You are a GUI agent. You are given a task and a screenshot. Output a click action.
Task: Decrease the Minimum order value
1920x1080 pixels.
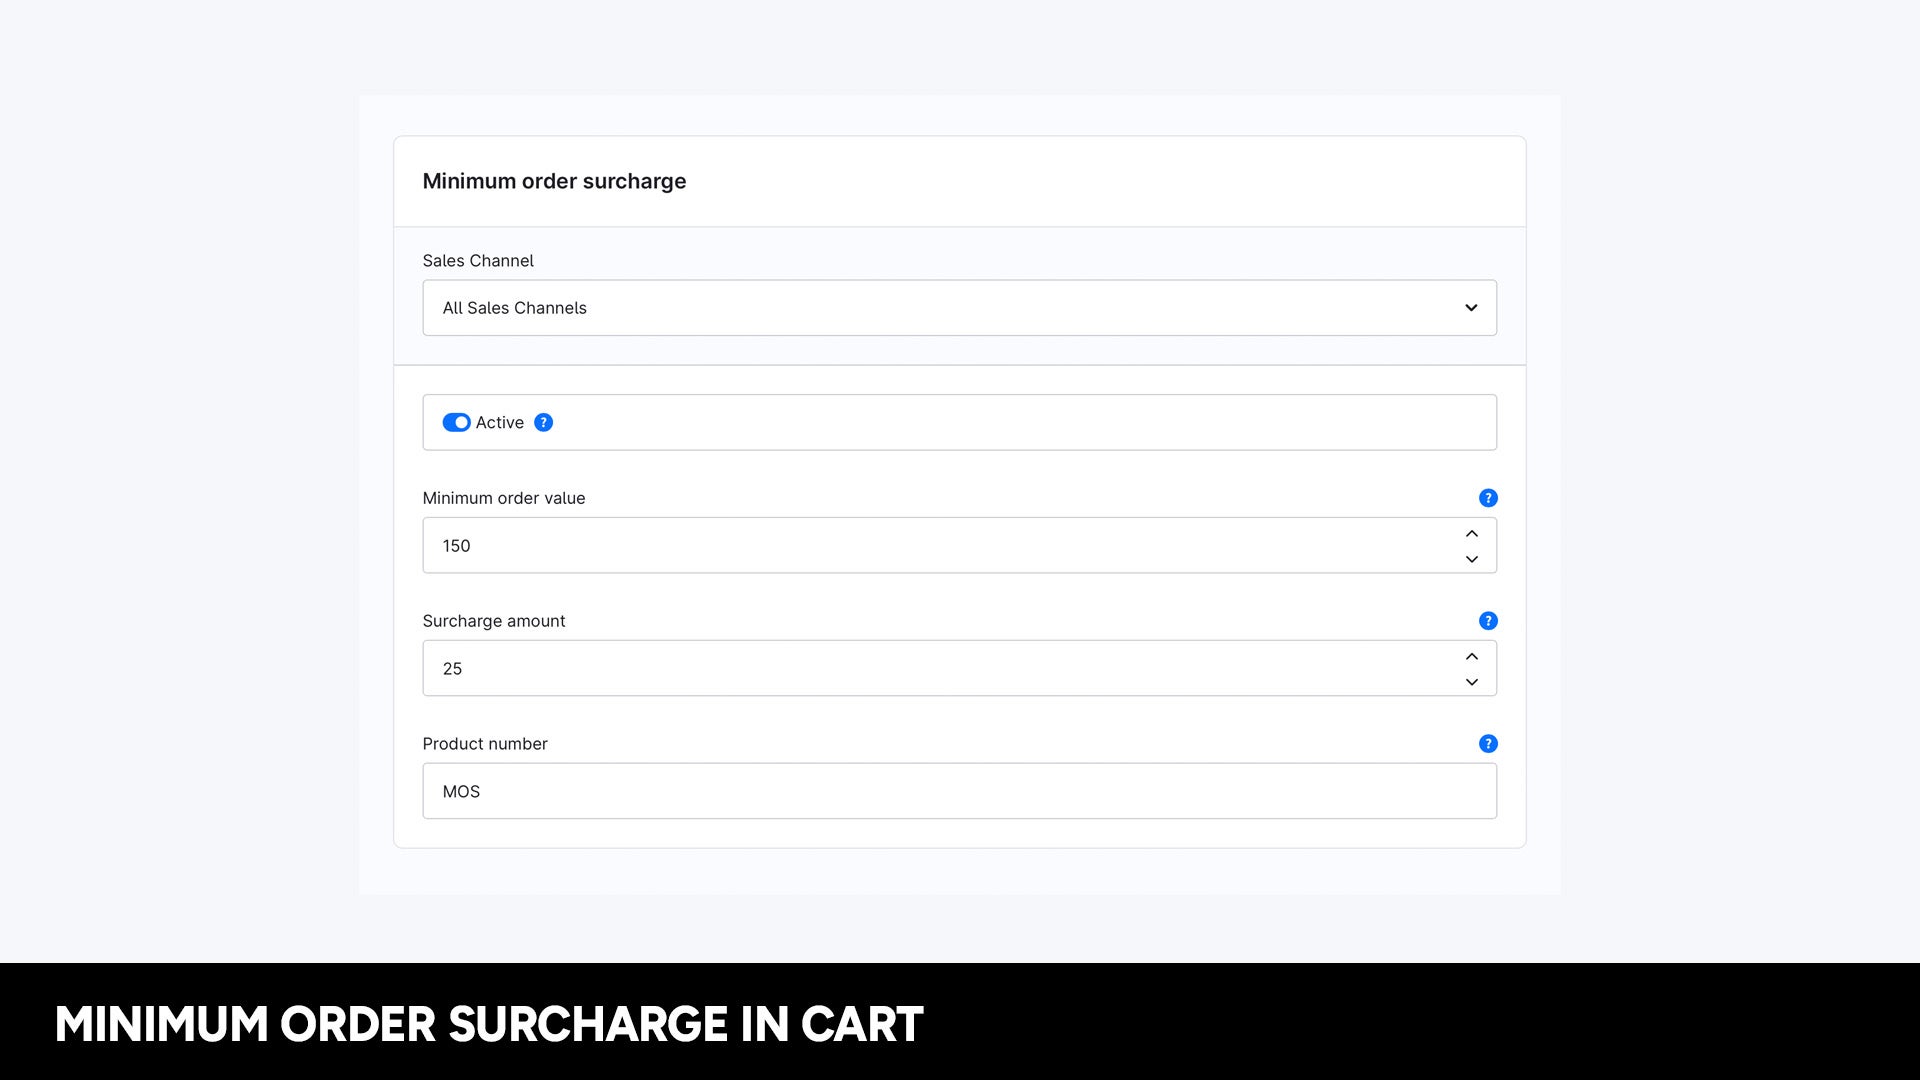1472,559
